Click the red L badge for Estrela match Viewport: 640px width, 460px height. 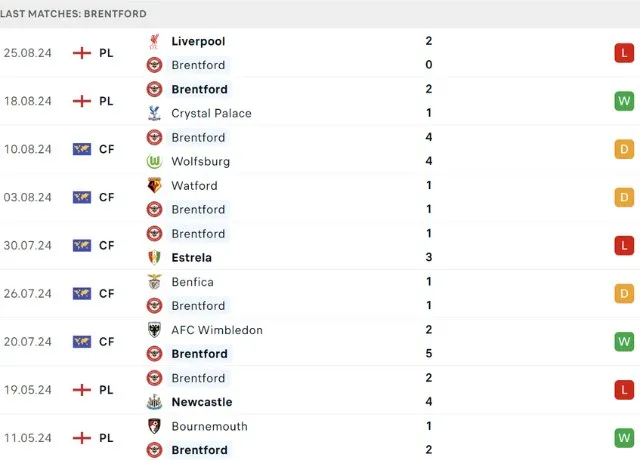point(624,245)
